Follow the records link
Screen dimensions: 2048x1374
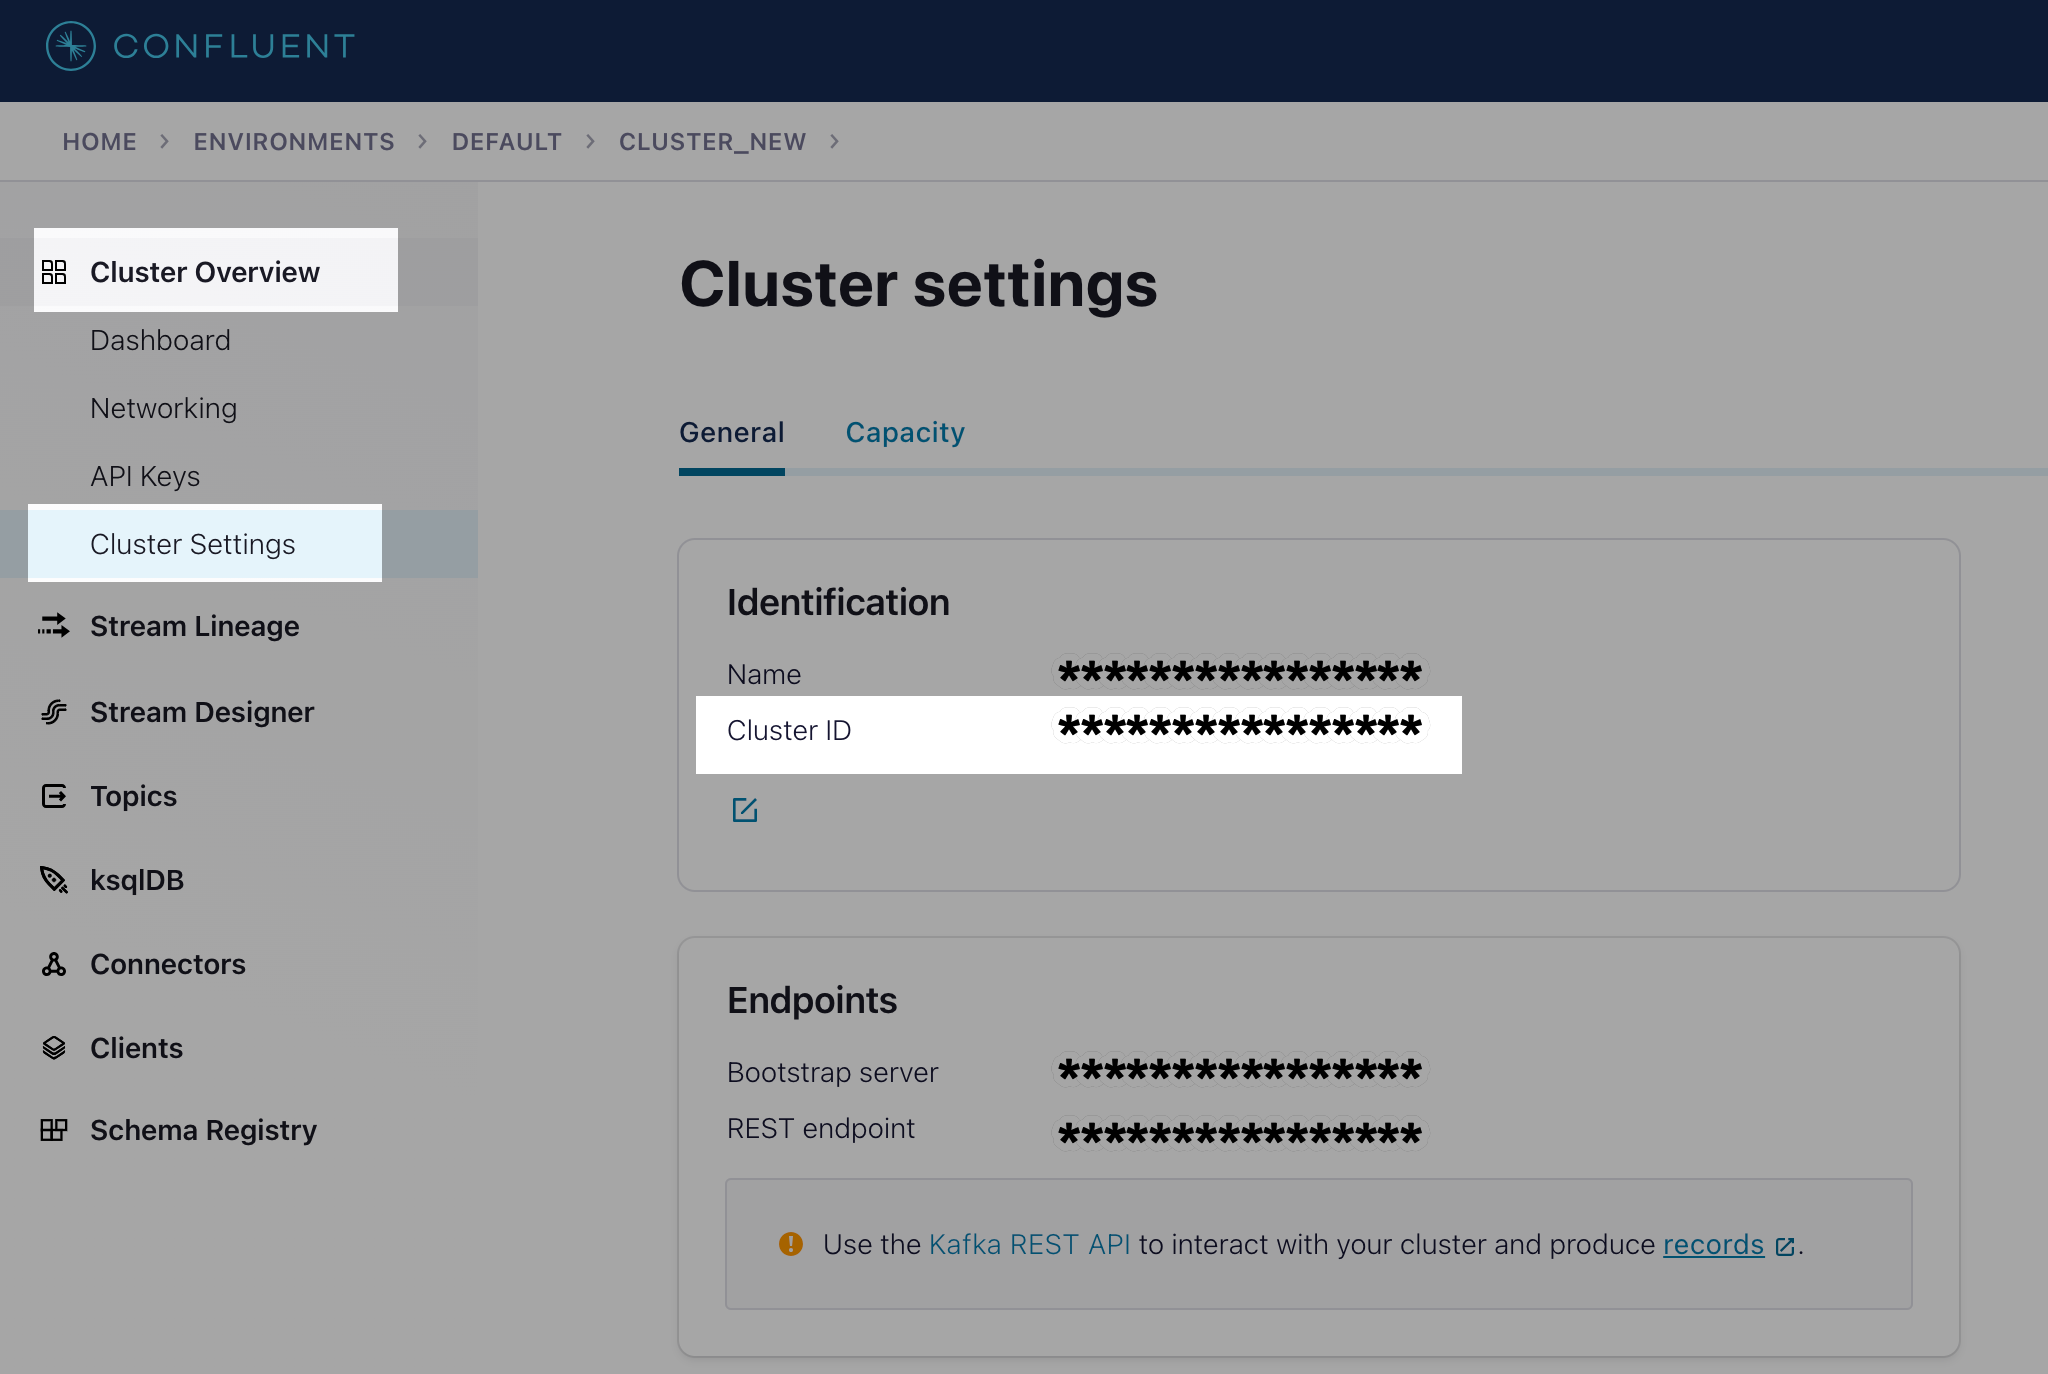coord(1713,1244)
